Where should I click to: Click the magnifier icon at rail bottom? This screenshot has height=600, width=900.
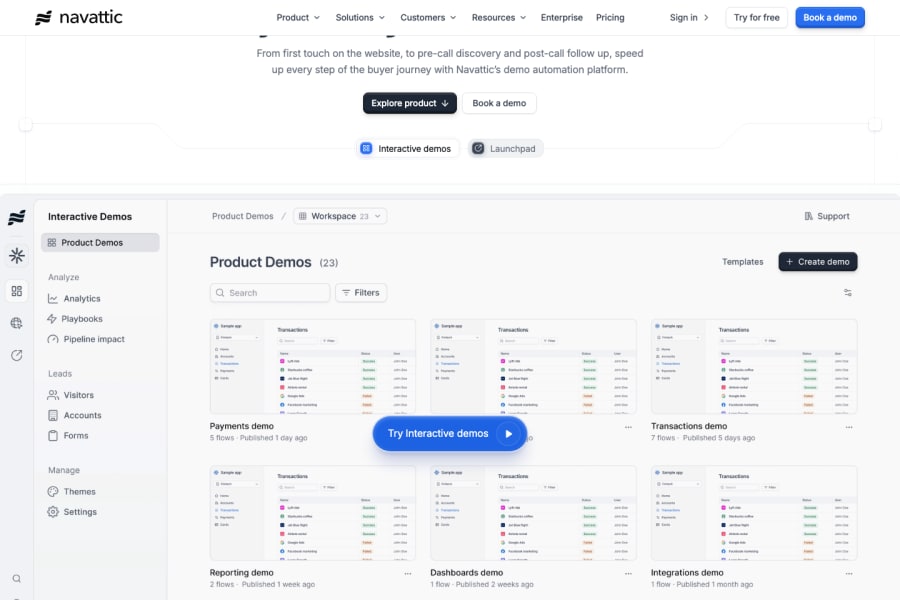17,579
